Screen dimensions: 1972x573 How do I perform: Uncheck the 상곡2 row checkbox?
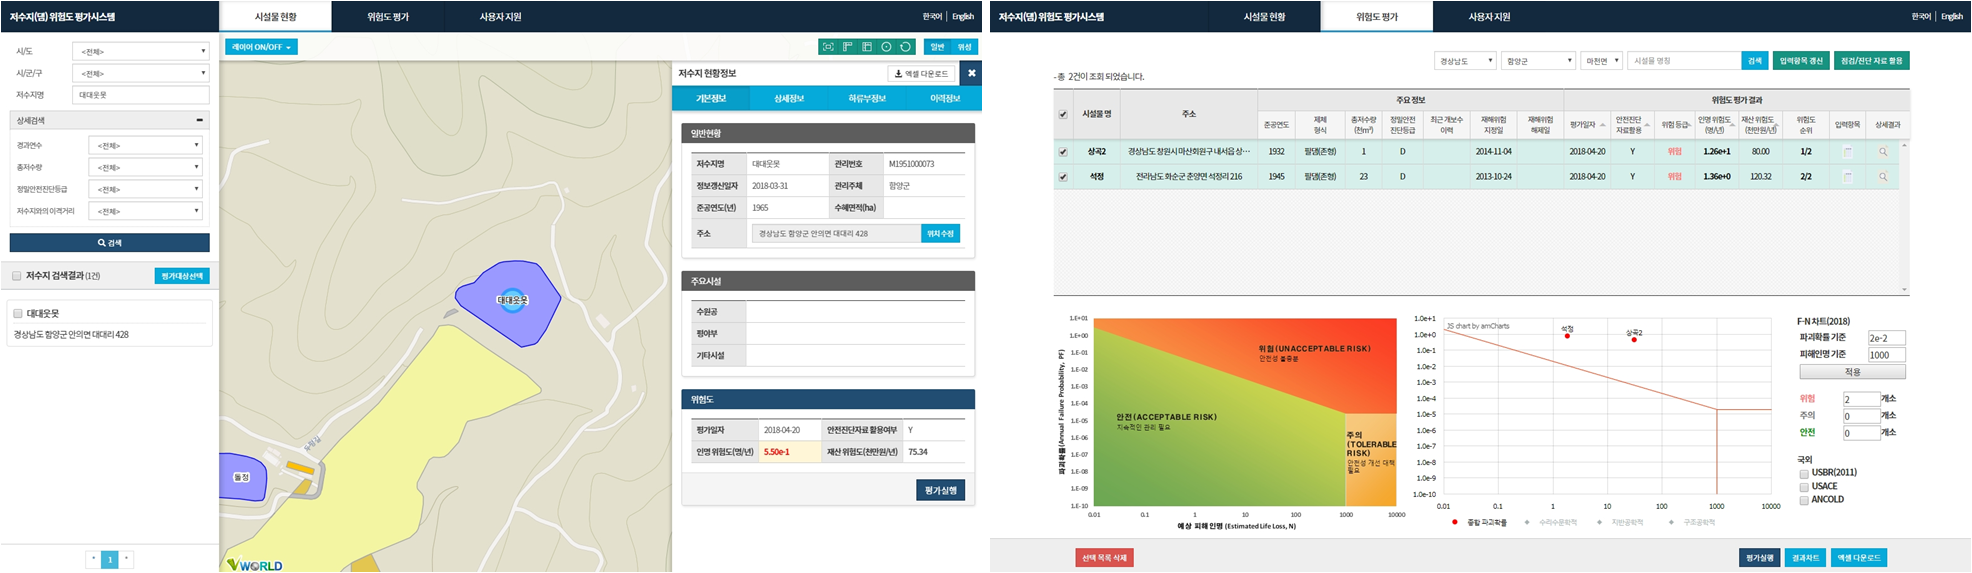[1063, 152]
